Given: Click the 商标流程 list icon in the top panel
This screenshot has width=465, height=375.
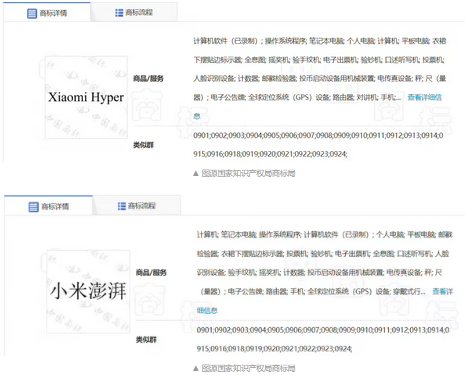Looking at the screenshot, I should [119, 13].
